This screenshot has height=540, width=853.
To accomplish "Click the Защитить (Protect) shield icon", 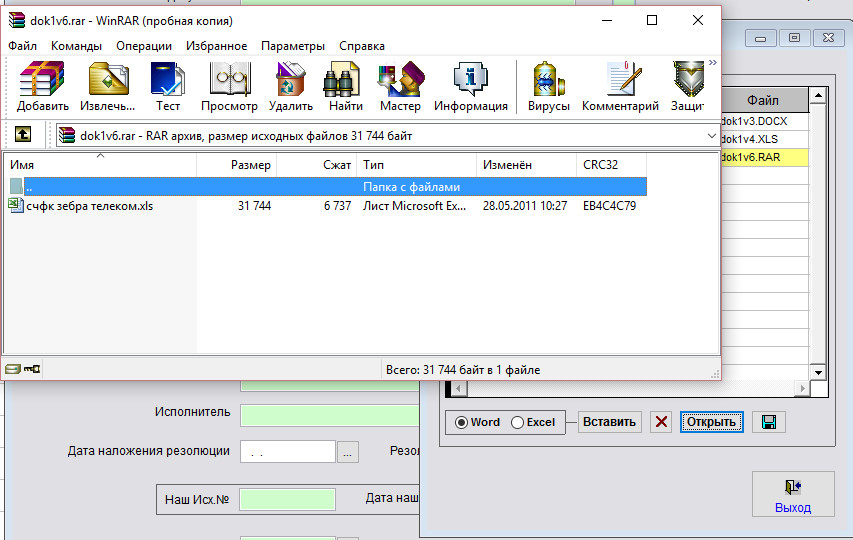I will [x=688, y=86].
